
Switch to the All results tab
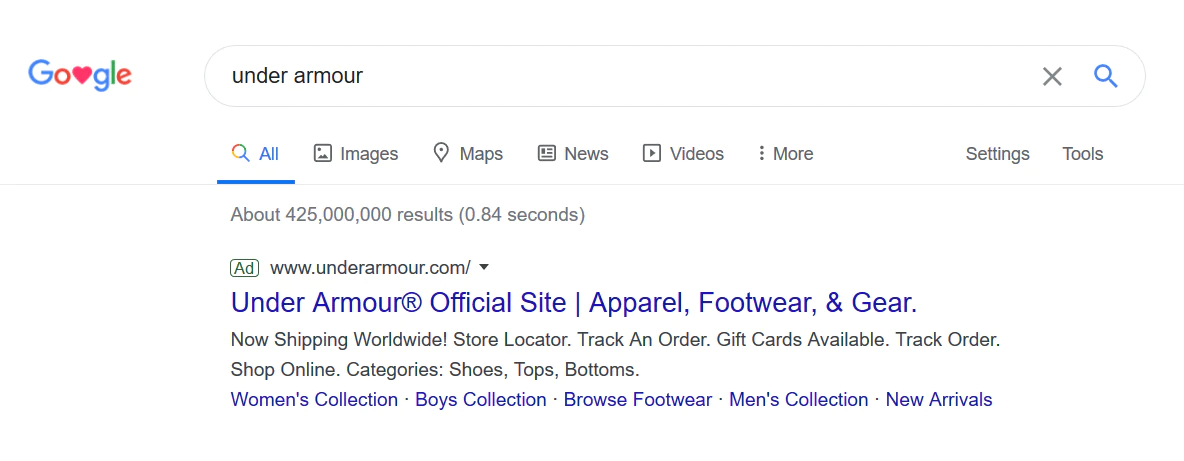pos(256,153)
